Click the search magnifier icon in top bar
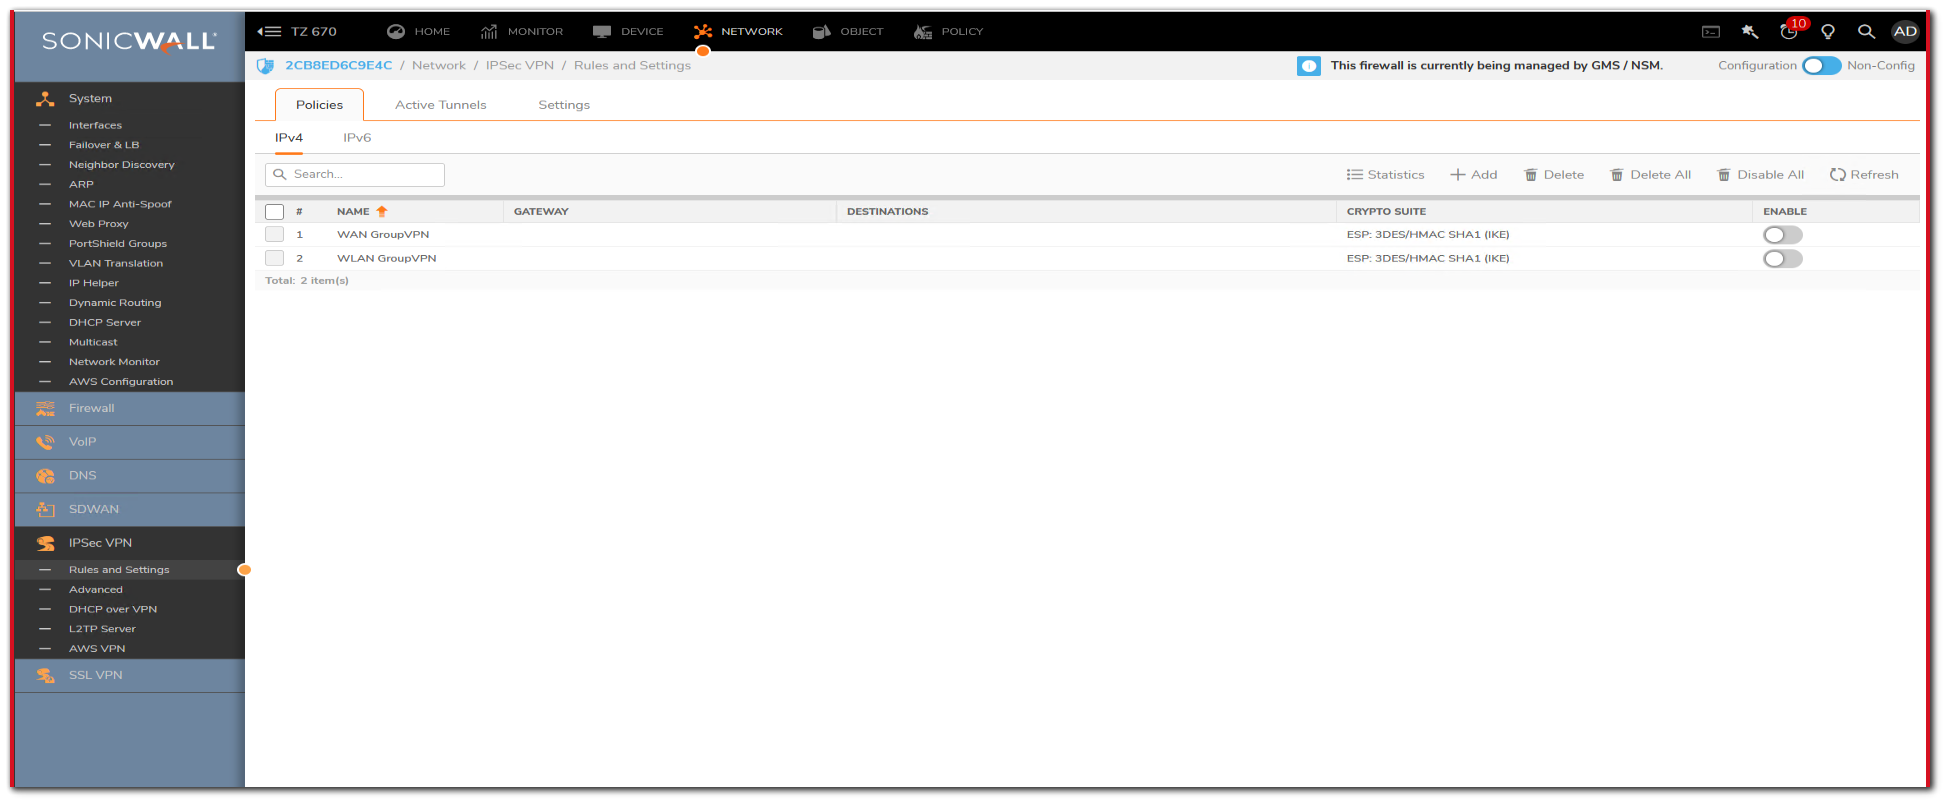The width and height of the screenshot is (1948, 805). click(1866, 32)
